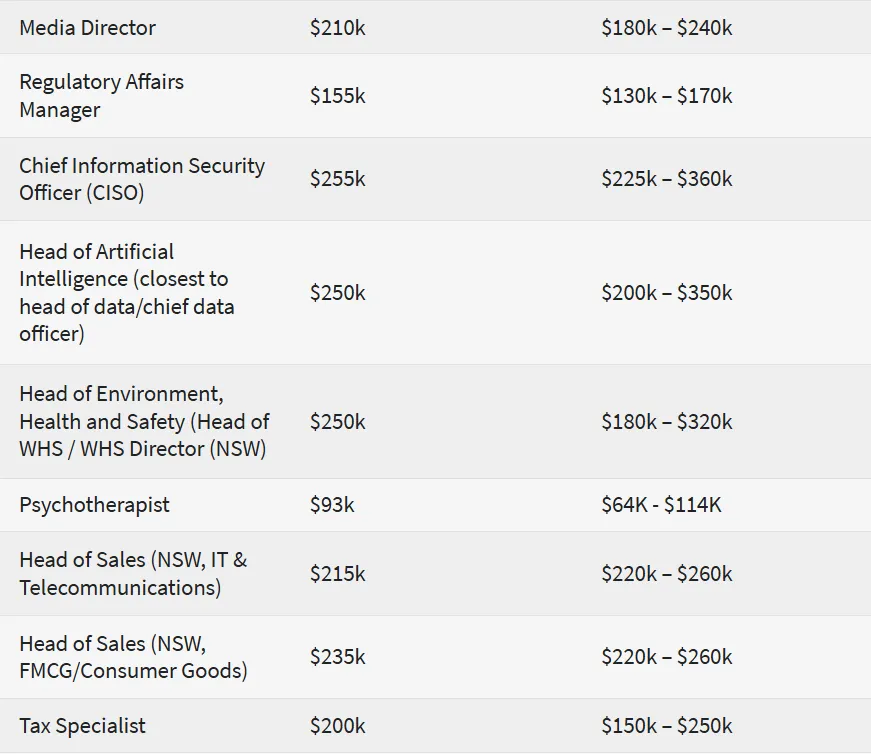The width and height of the screenshot is (871, 754).
Task: Click the $180k – $240k salary range
Action: (666, 28)
